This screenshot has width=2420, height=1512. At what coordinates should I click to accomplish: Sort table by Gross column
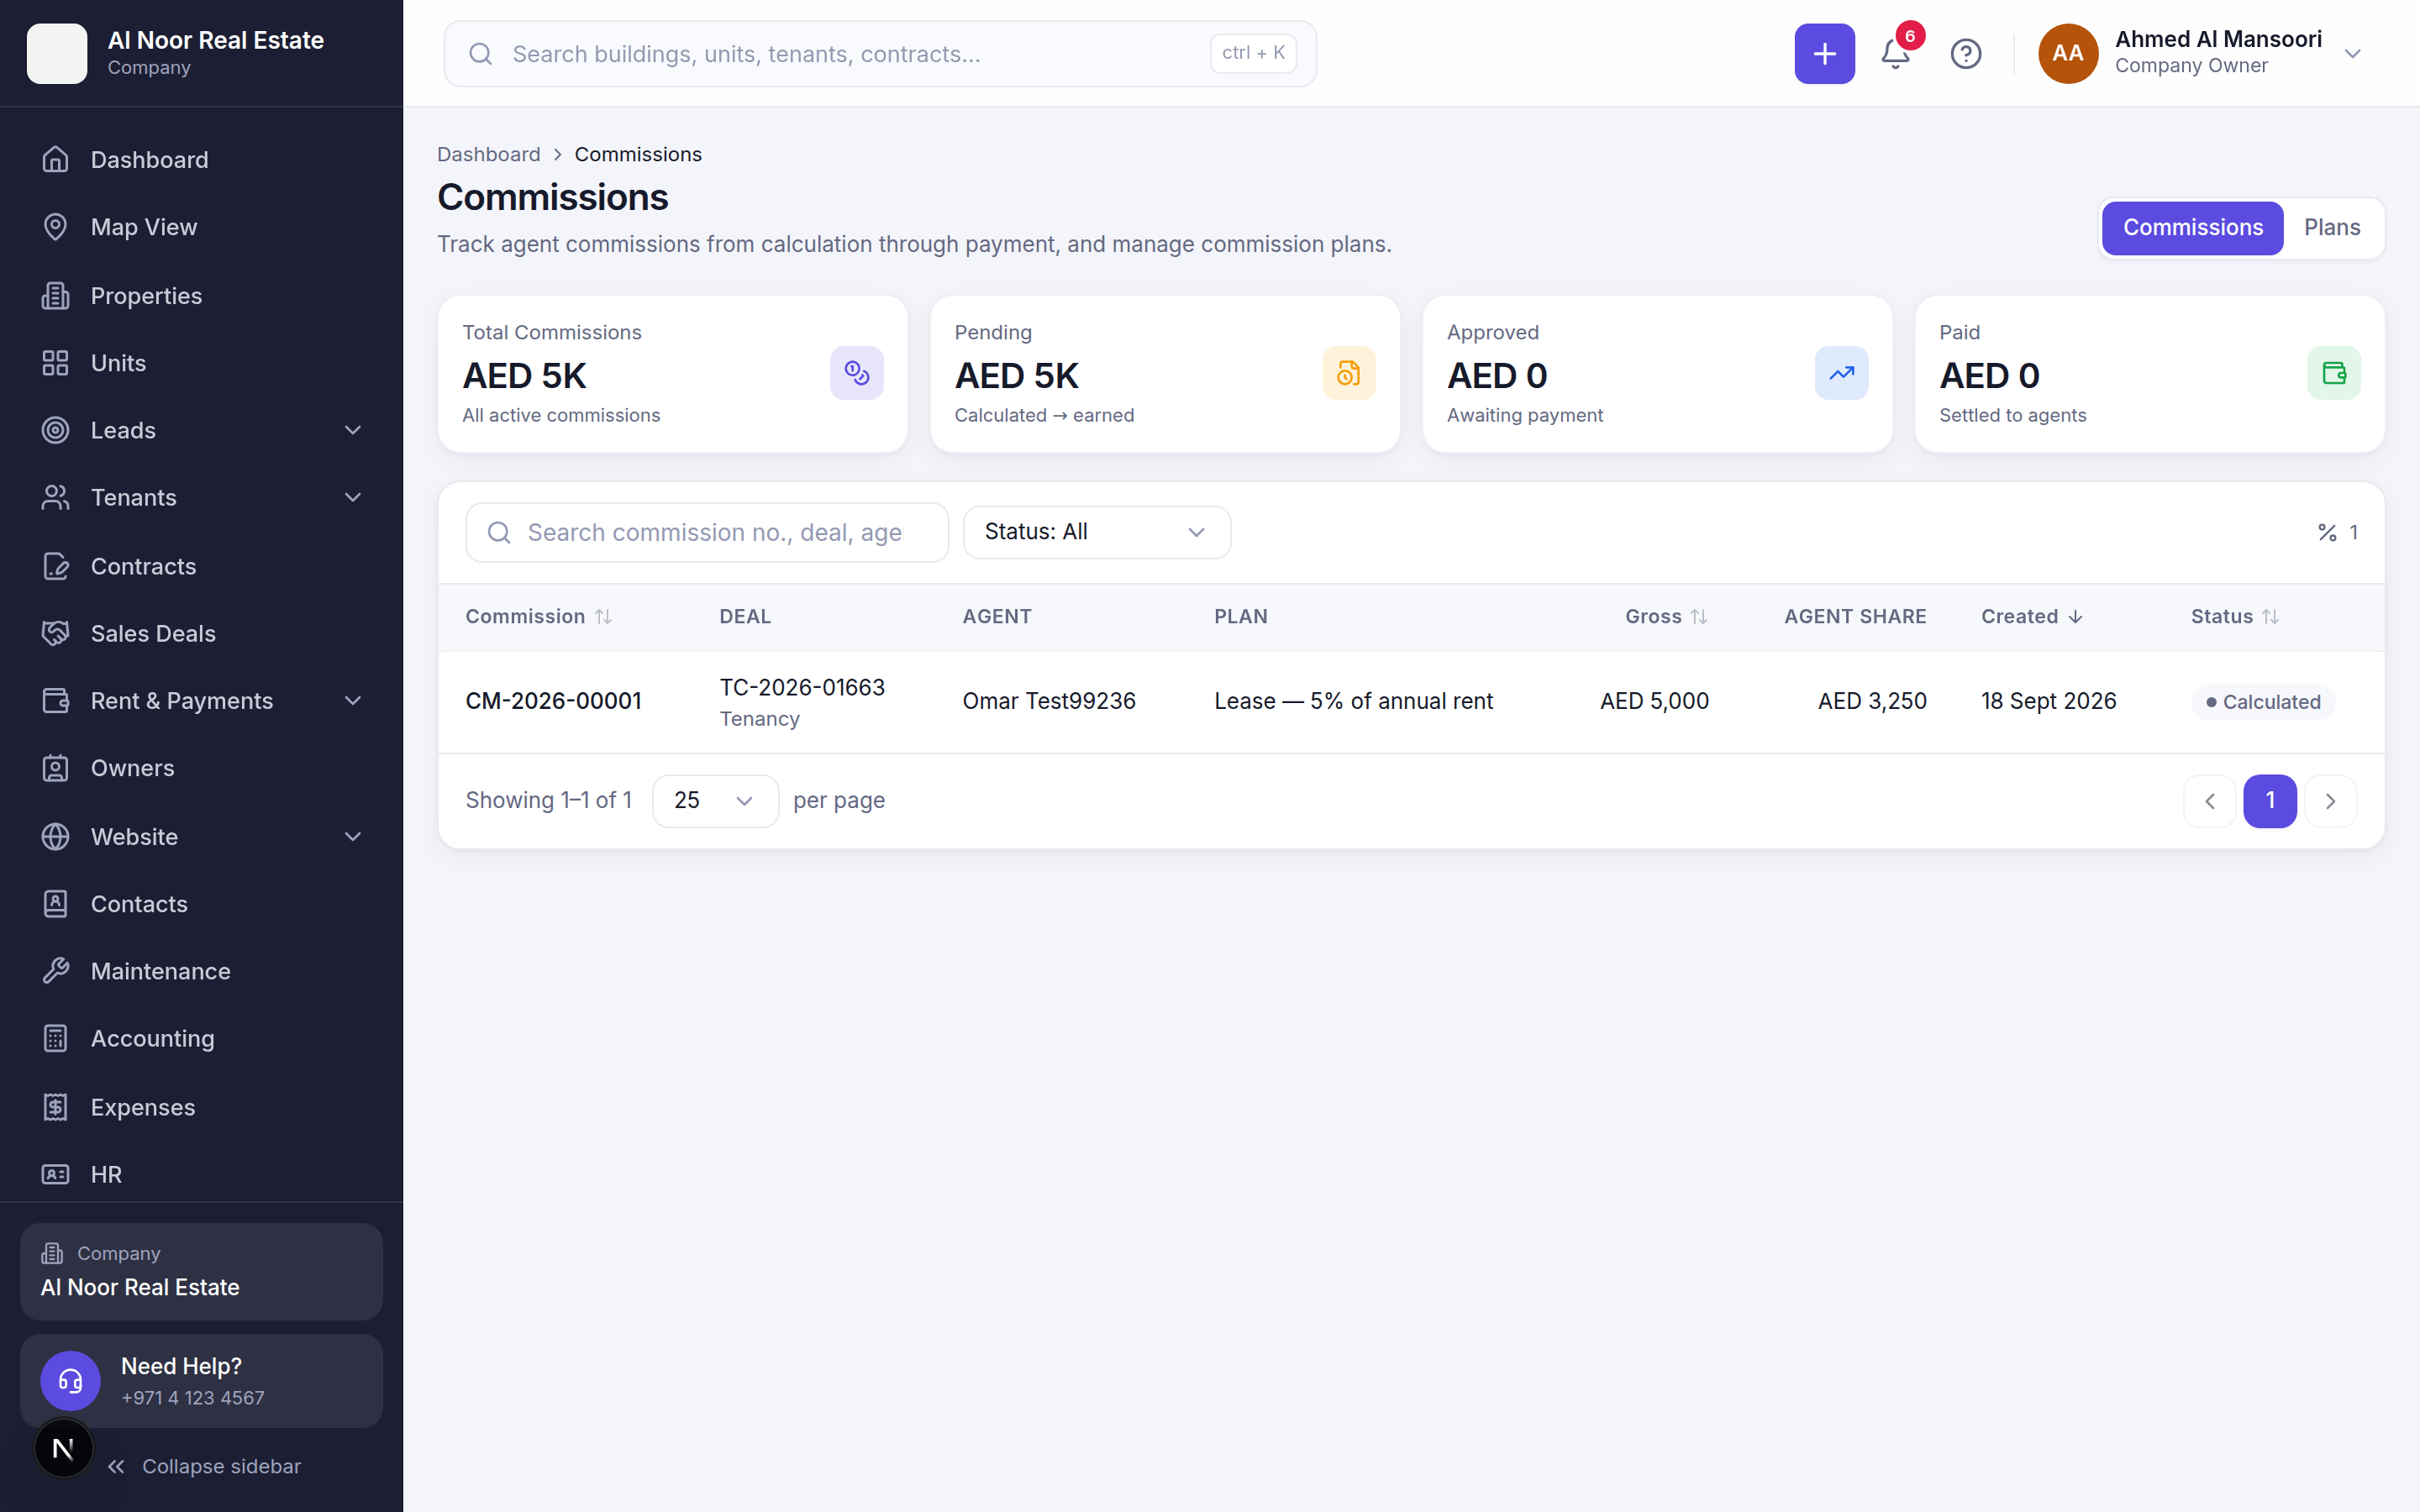[1666, 616]
